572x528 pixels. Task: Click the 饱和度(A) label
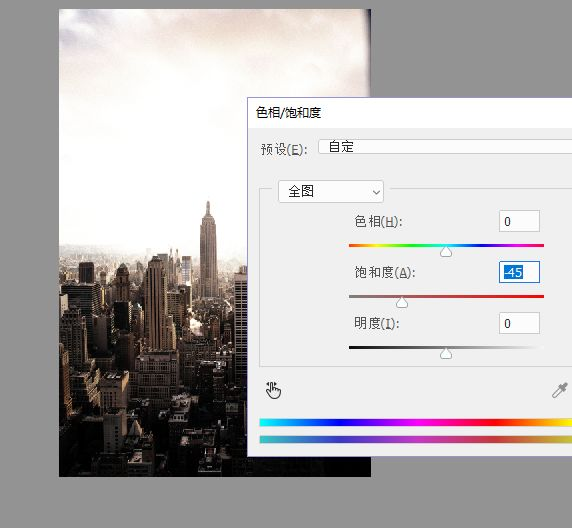point(385,272)
